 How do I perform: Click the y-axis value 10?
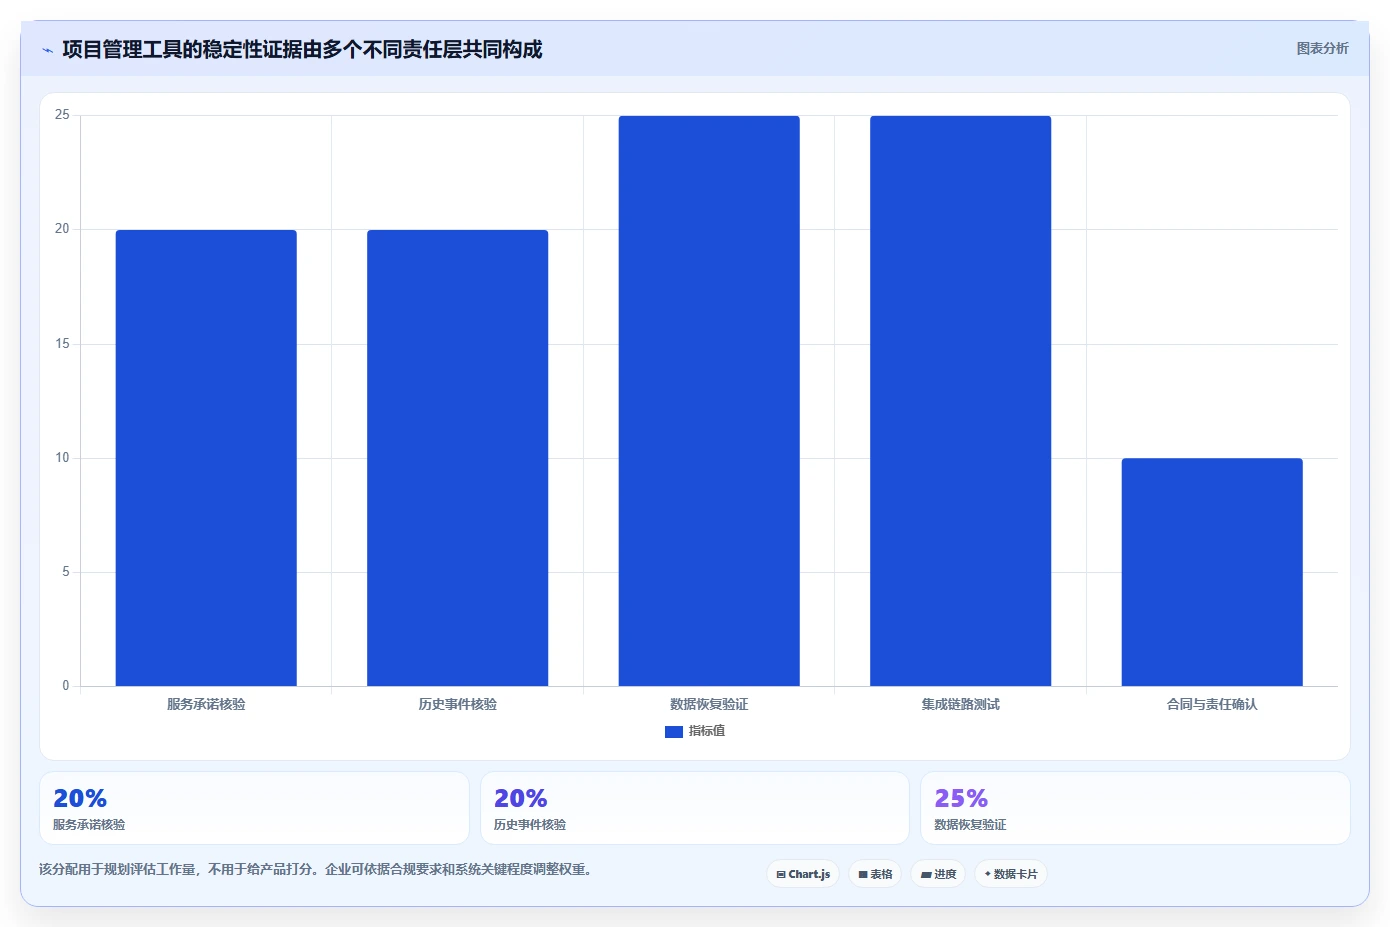[x=62, y=458]
